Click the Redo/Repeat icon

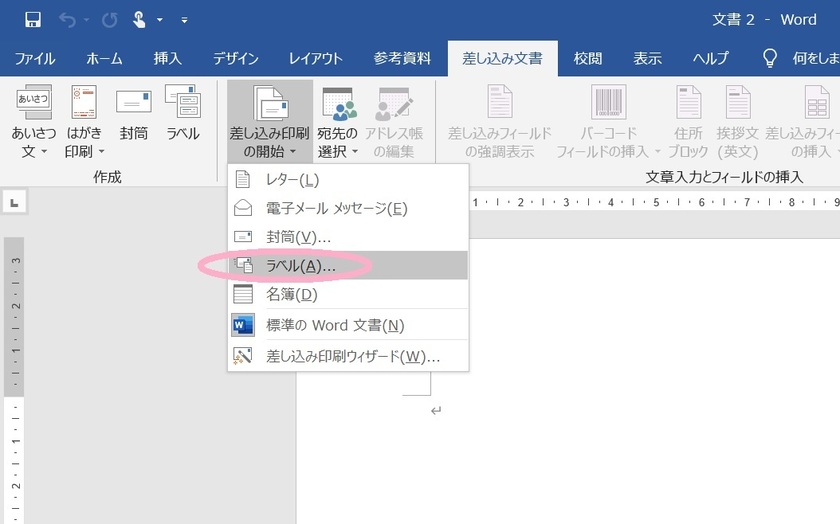coord(110,20)
